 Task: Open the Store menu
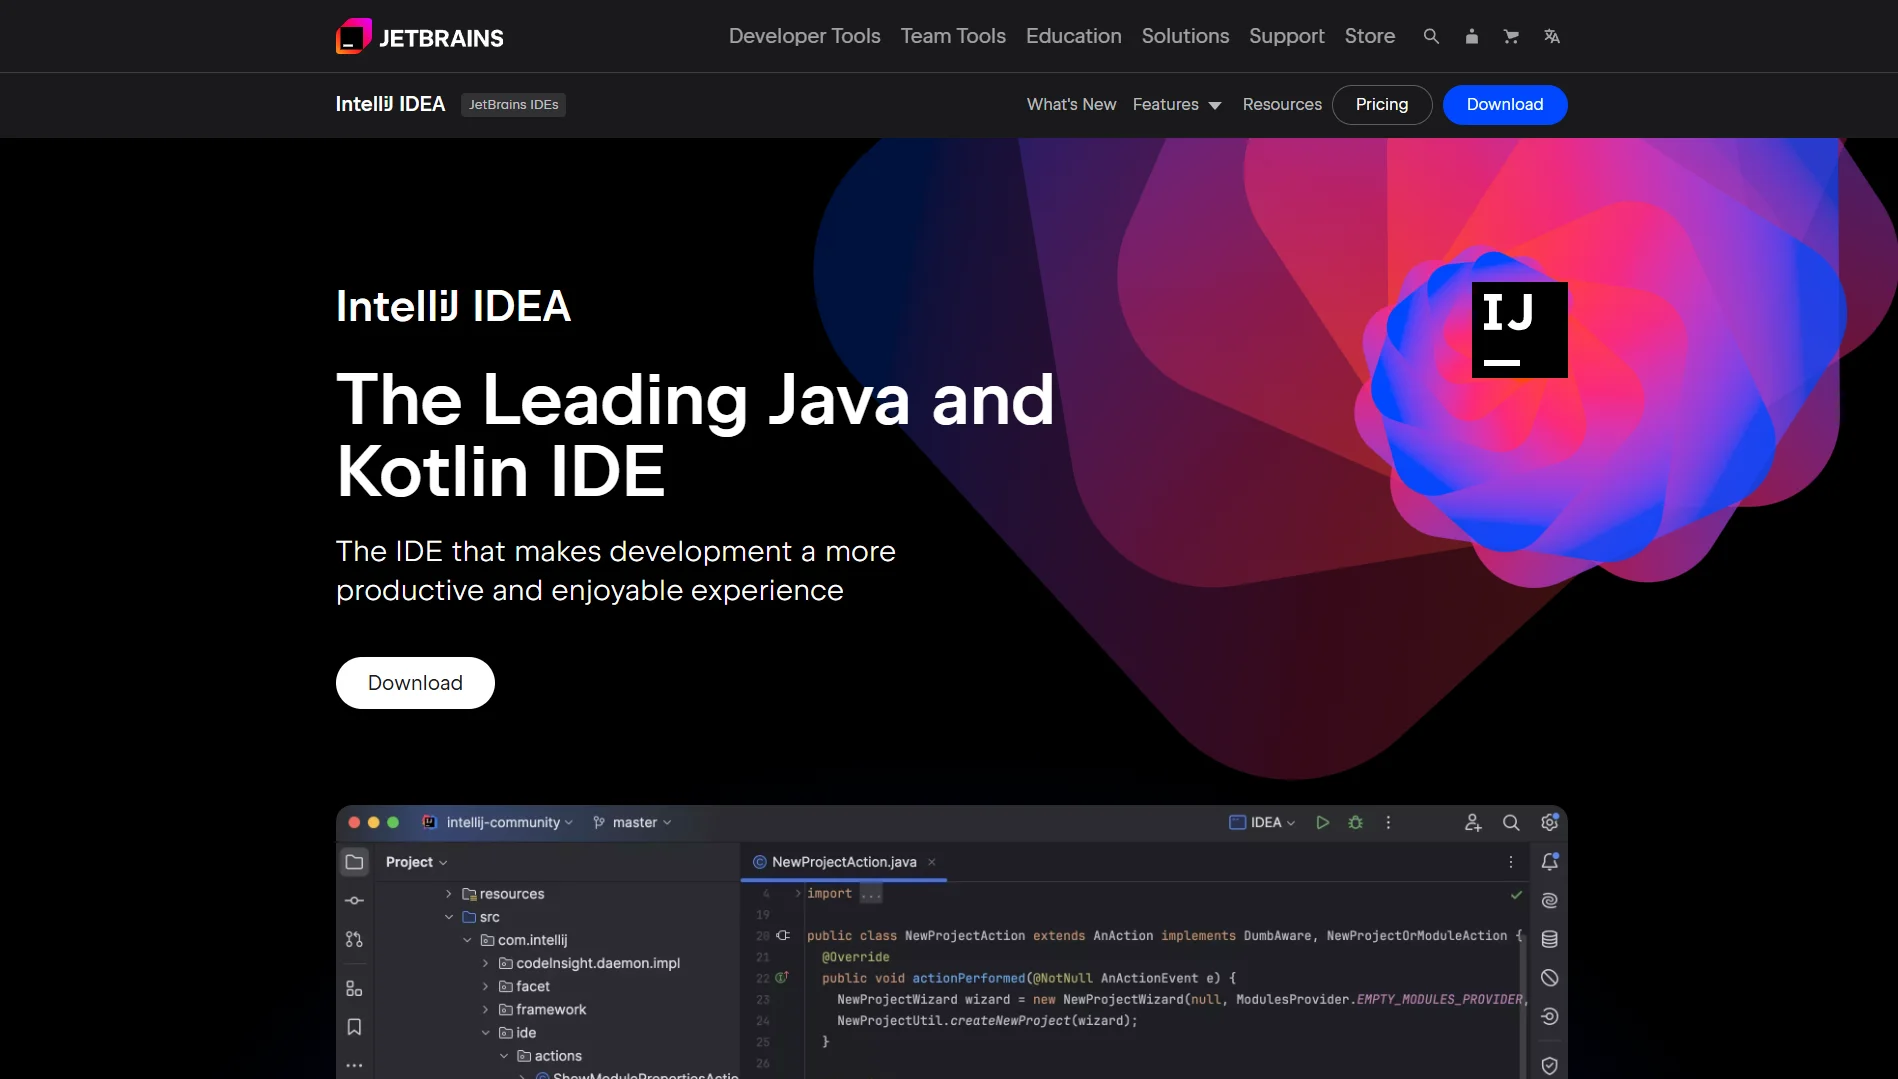(x=1369, y=36)
